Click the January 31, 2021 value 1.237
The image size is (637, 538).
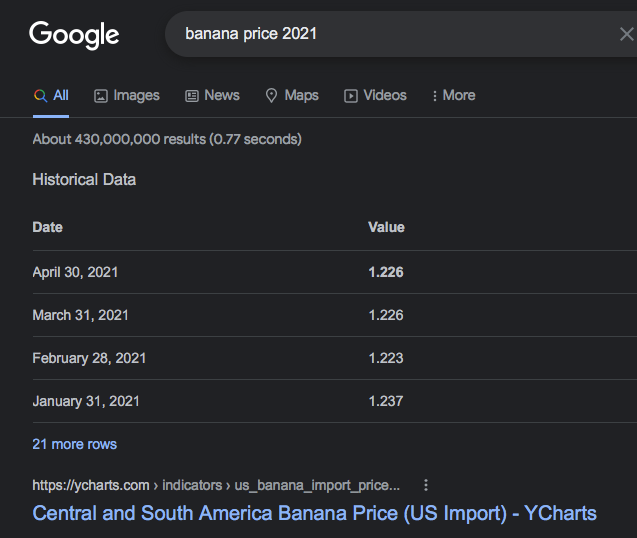tap(386, 401)
